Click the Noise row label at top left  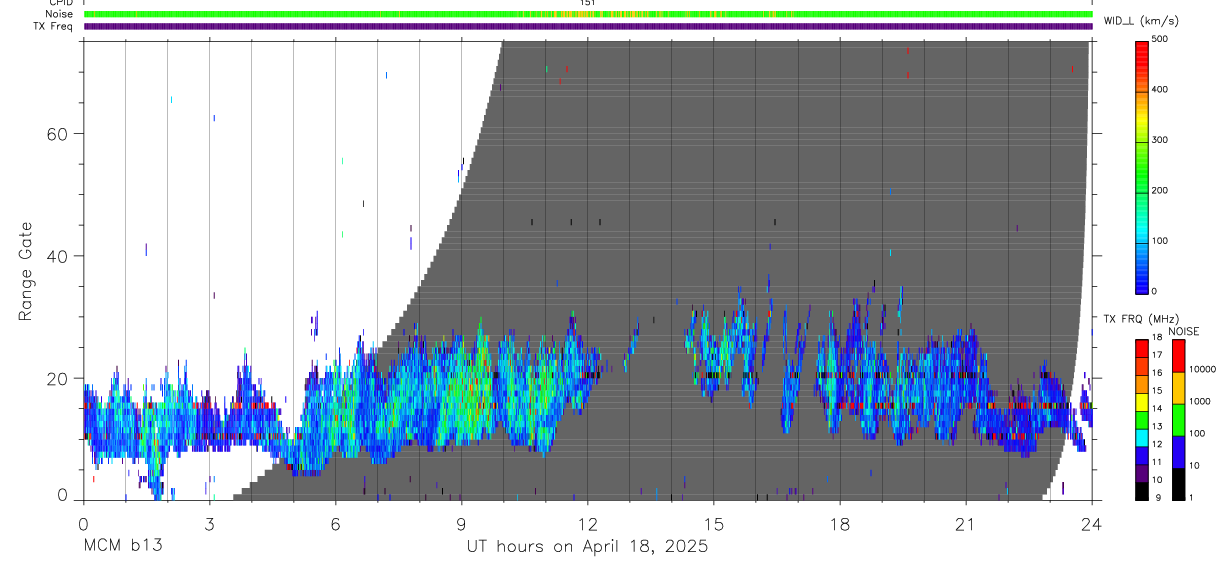tap(59, 14)
